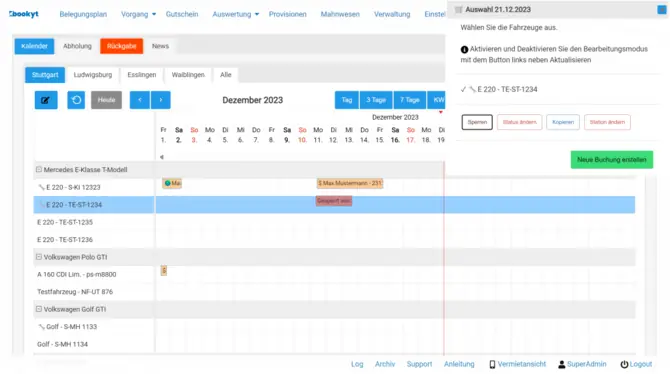
Task: Click the Sperren button
Action: [x=477, y=122]
